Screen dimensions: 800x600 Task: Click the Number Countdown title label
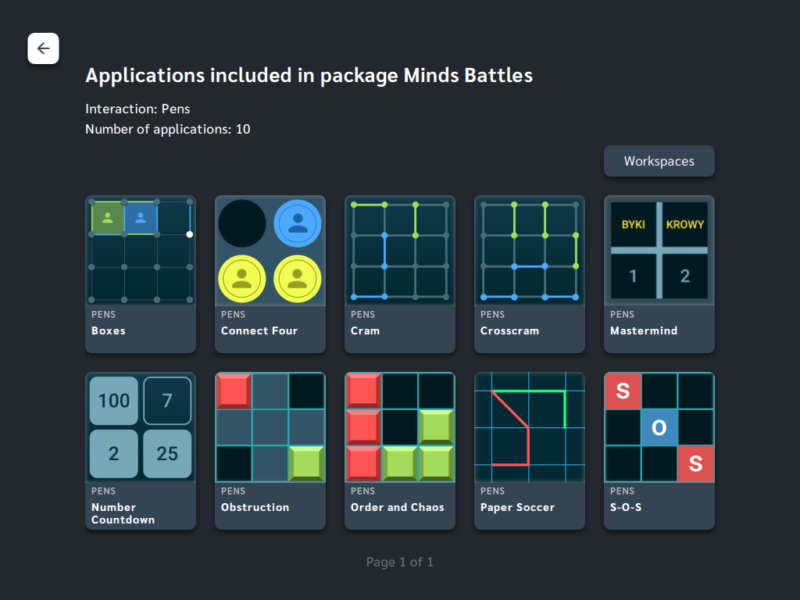[x=123, y=513]
